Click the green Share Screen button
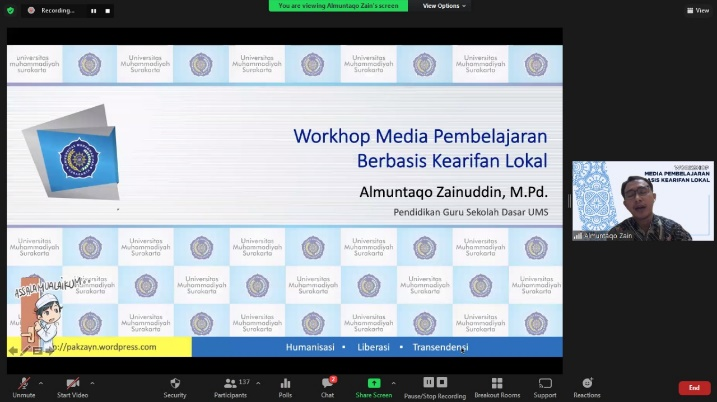The height and width of the screenshot is (402, 717). pos(374,387)
